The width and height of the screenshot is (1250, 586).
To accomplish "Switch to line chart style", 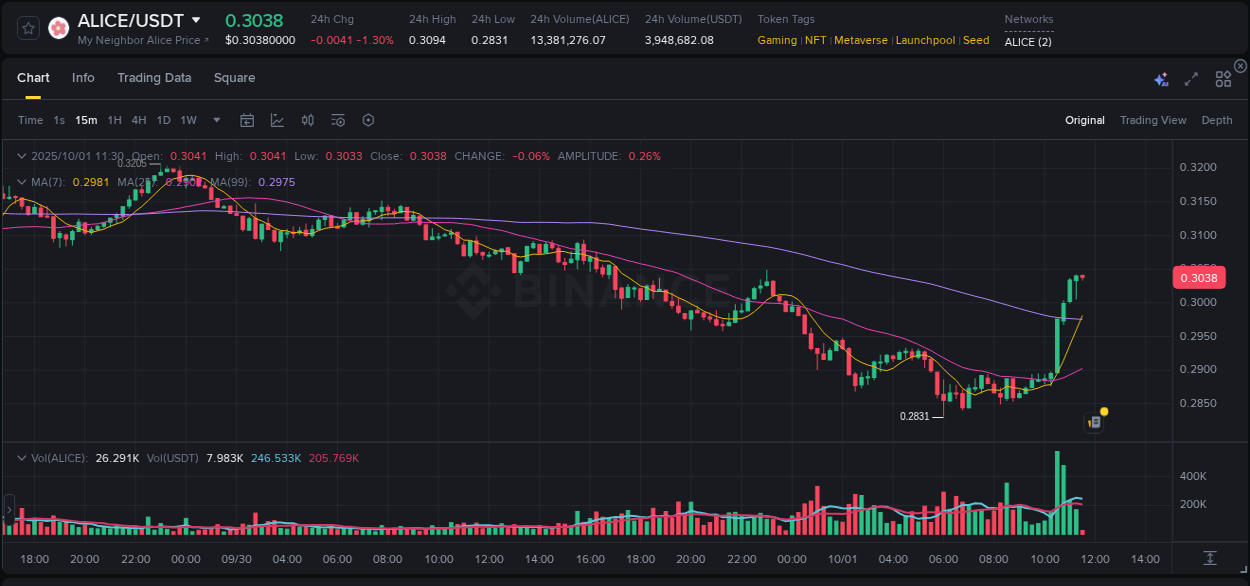I will pos(277,120).
